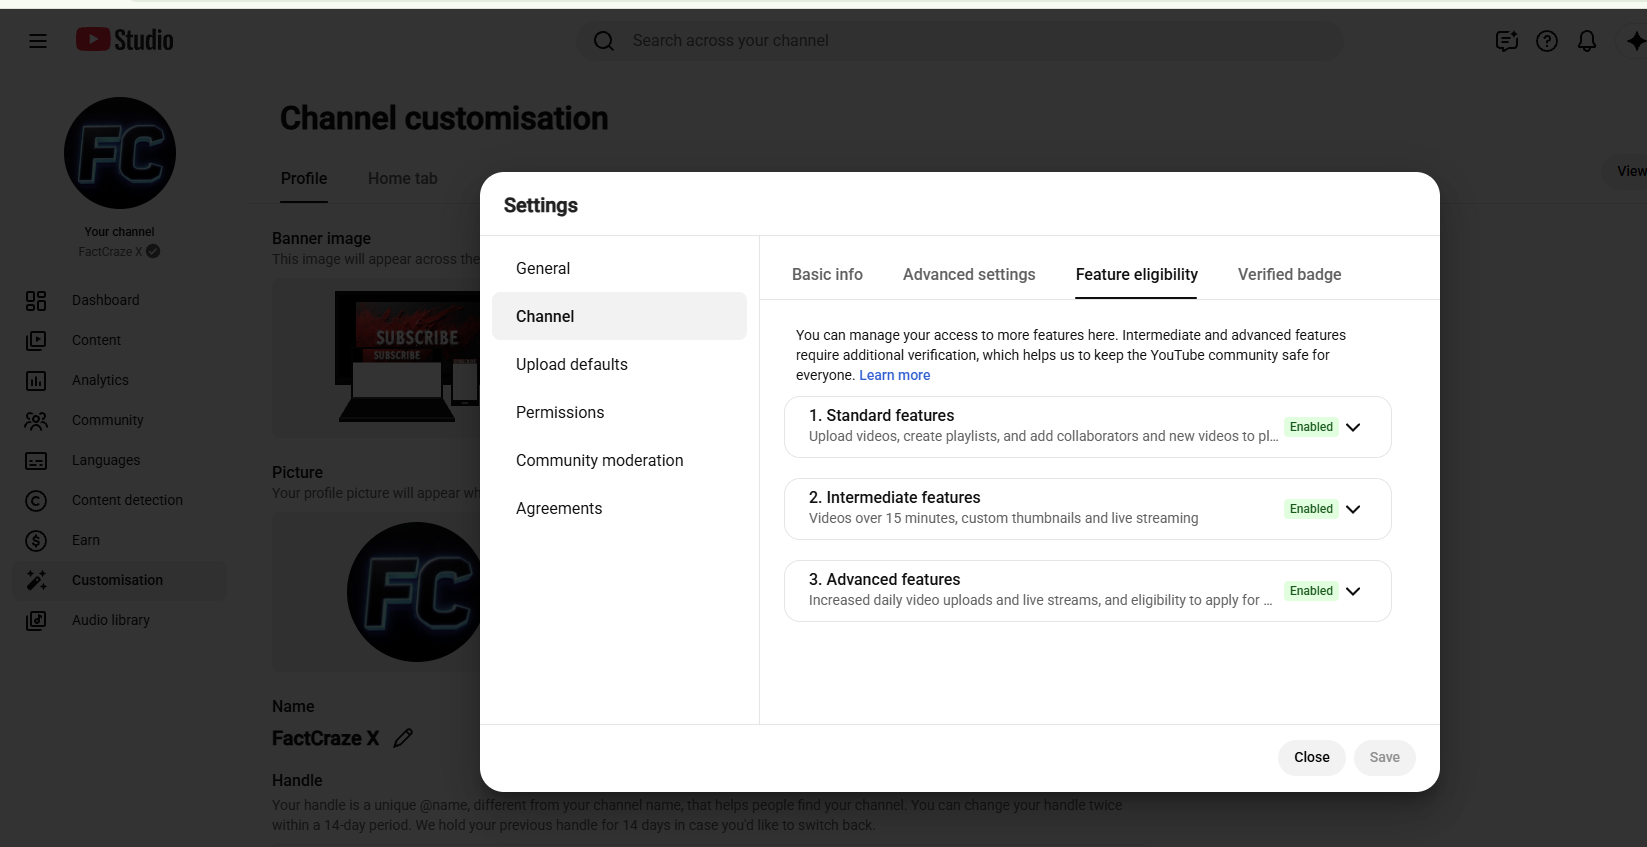
Task: Click the Advanced features Enabled badge
Action: pyautogui.click(x=1311, y=591)
